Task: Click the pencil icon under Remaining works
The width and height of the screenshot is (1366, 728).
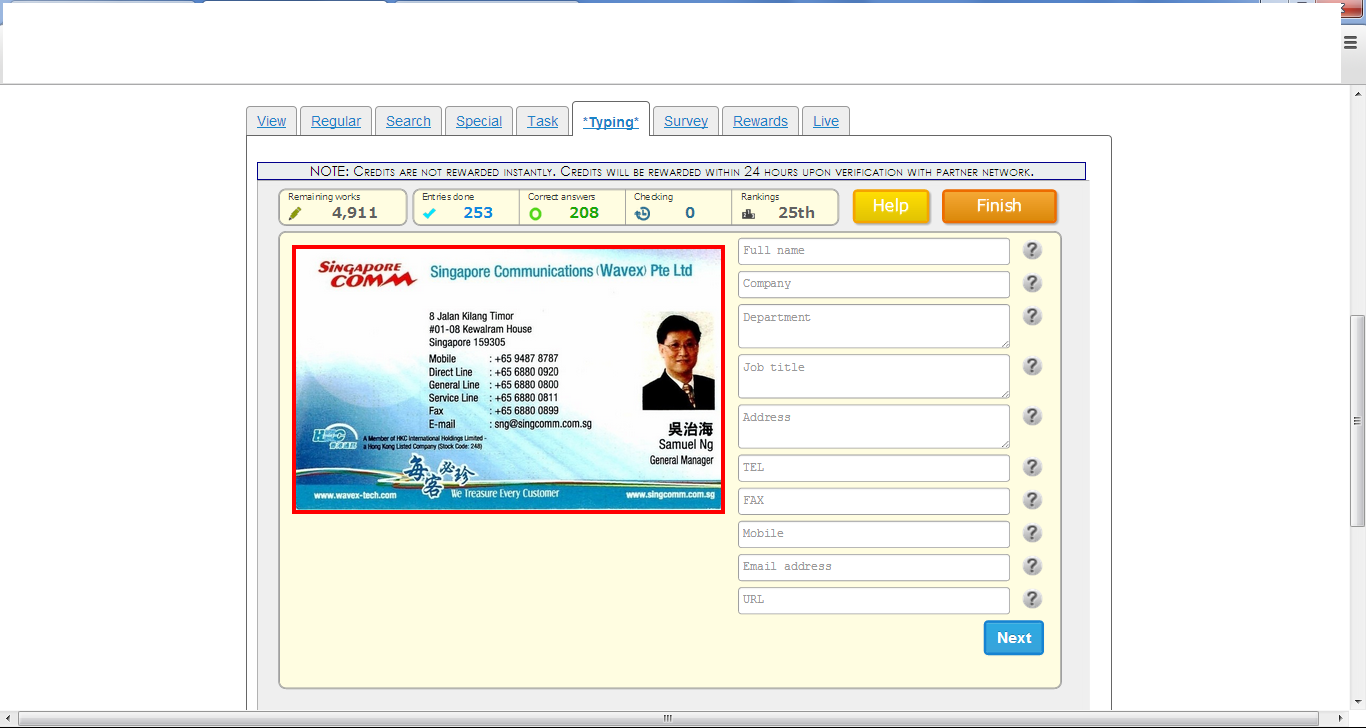Action: 295,213
